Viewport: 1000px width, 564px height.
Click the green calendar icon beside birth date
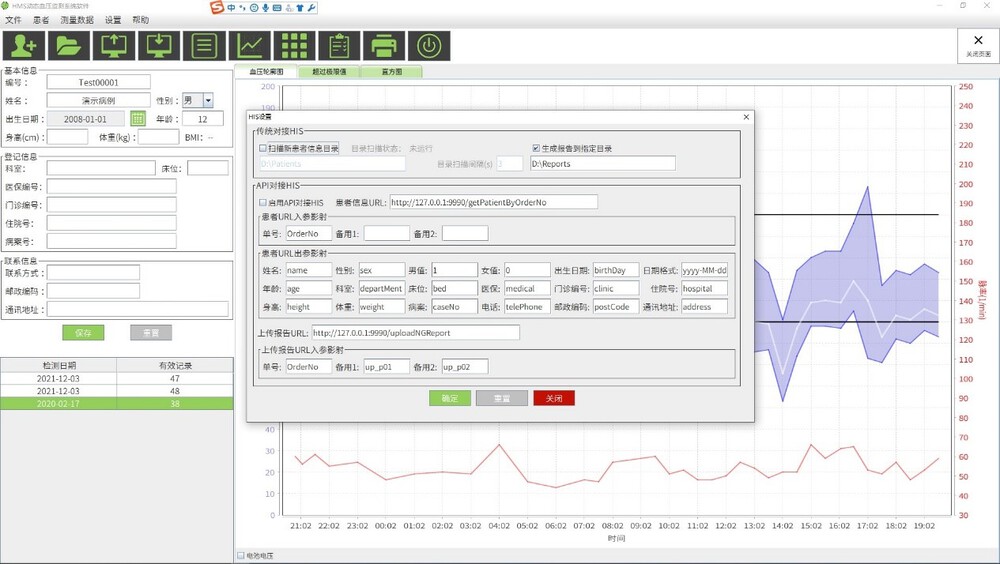click(138, 119)
